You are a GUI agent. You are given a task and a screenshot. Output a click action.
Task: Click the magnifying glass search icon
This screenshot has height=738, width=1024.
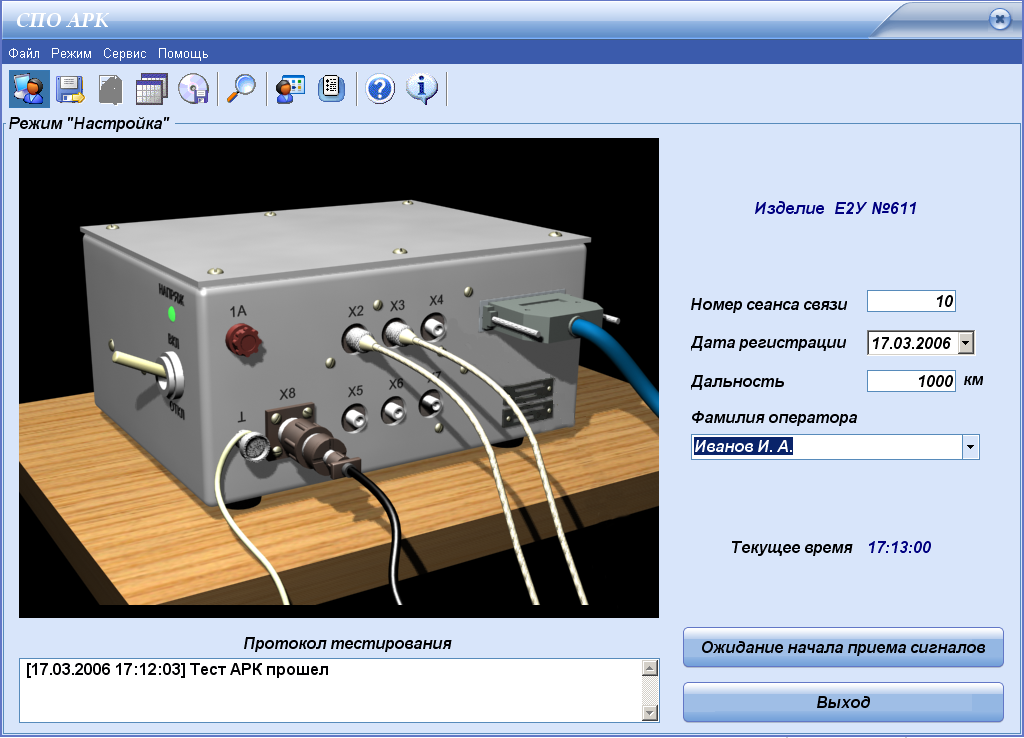click(x=240, y=89)
